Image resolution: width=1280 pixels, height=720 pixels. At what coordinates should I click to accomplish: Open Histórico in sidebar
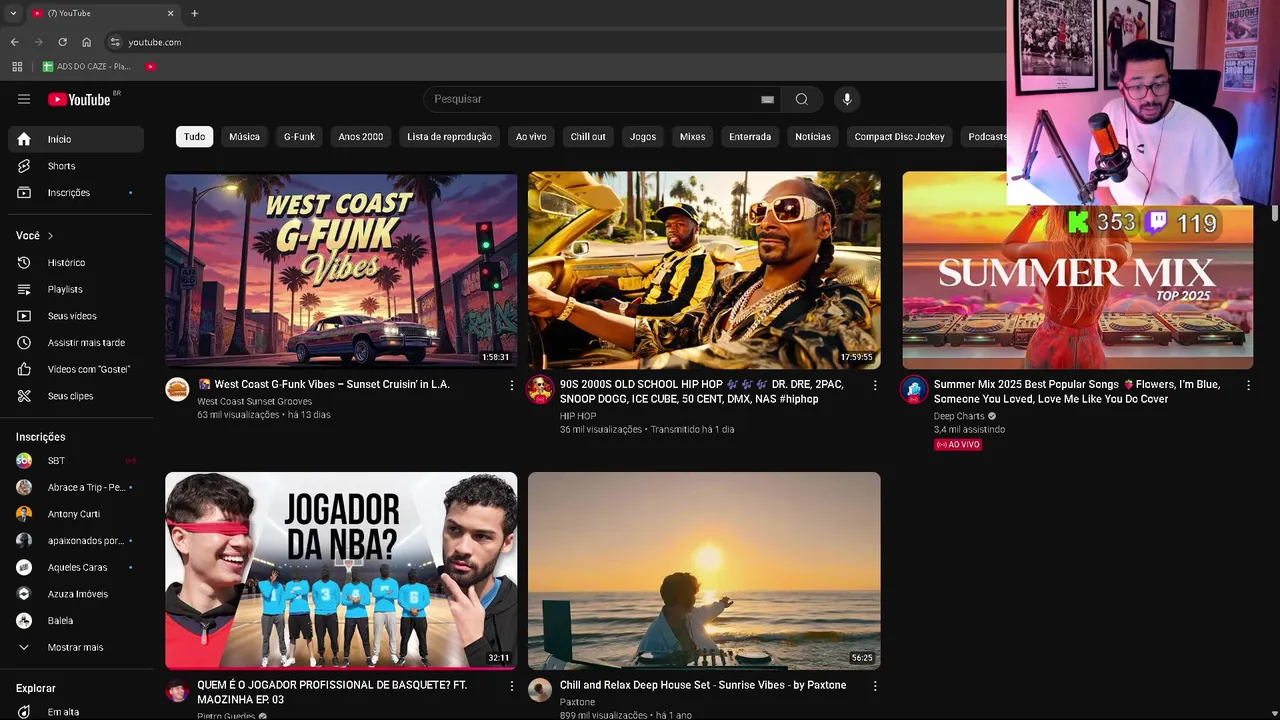[x=76, y=262]
